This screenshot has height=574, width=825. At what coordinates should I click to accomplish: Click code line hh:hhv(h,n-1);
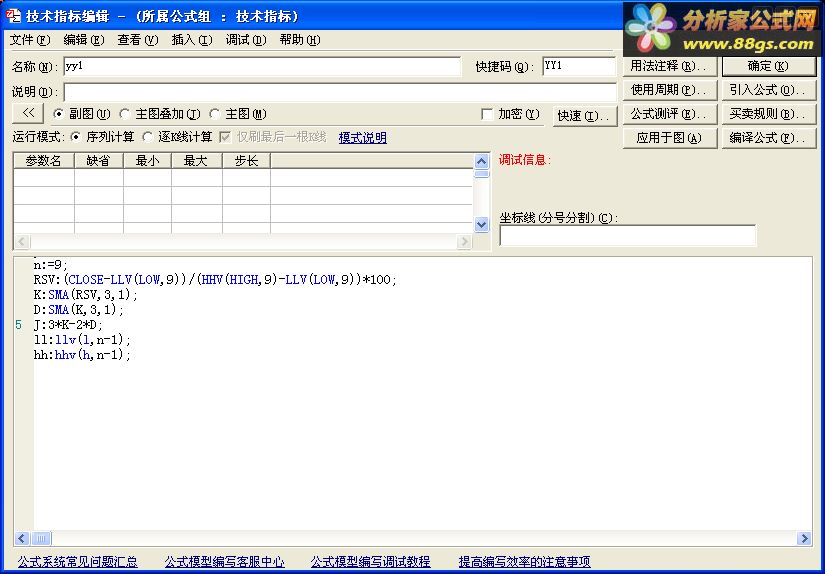[x=82, y=355]
